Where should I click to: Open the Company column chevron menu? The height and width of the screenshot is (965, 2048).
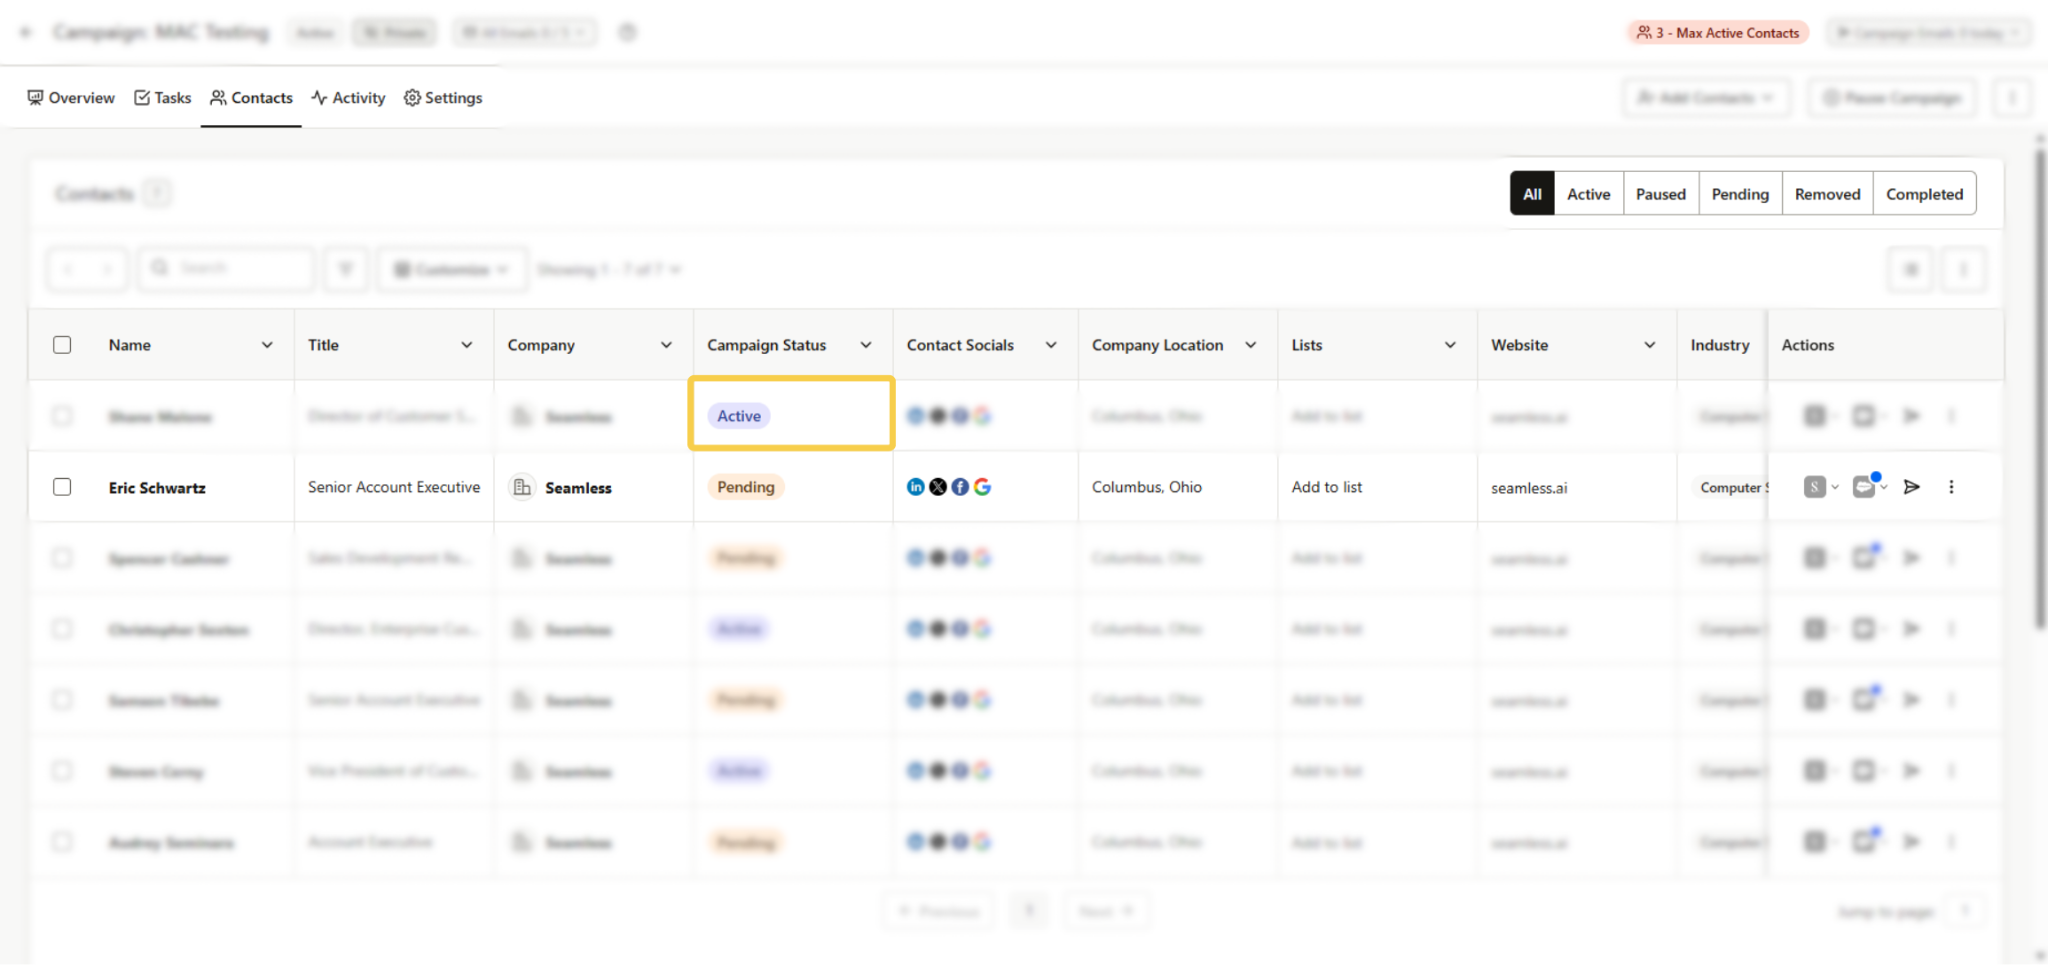coord(666,345)
